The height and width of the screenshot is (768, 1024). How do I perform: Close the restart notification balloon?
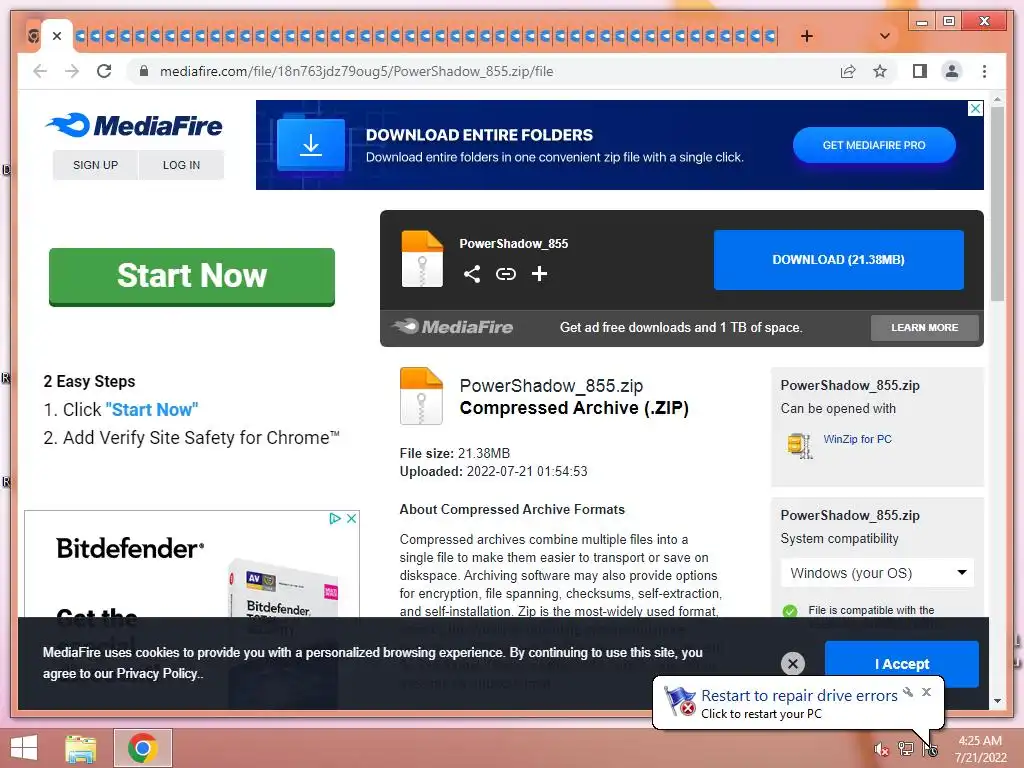point(926,692)
